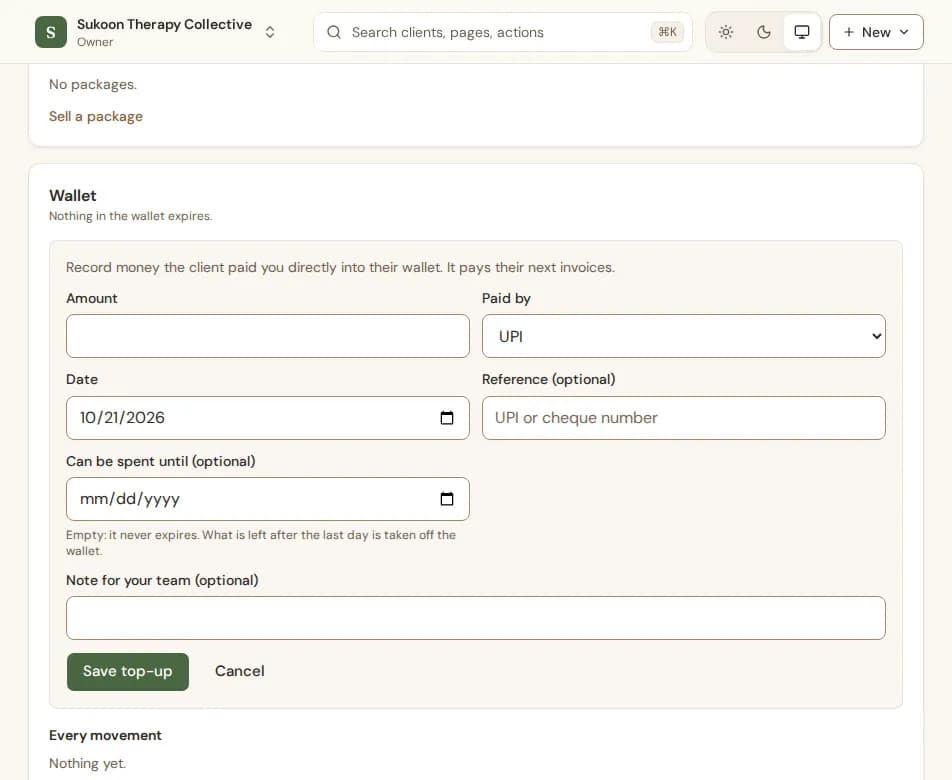The image size is (952, 780).
Task: Open calendar picker for Date field
Action: 447,418
